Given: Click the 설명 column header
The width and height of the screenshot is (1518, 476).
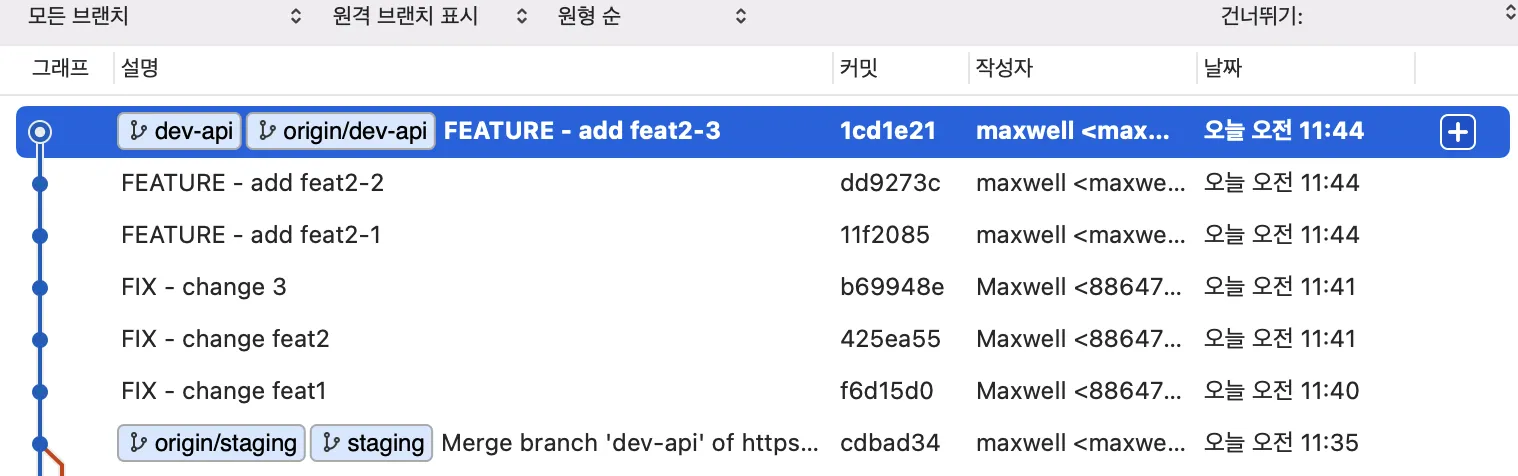Looking at the screenshot, I should tap(140, 68).
